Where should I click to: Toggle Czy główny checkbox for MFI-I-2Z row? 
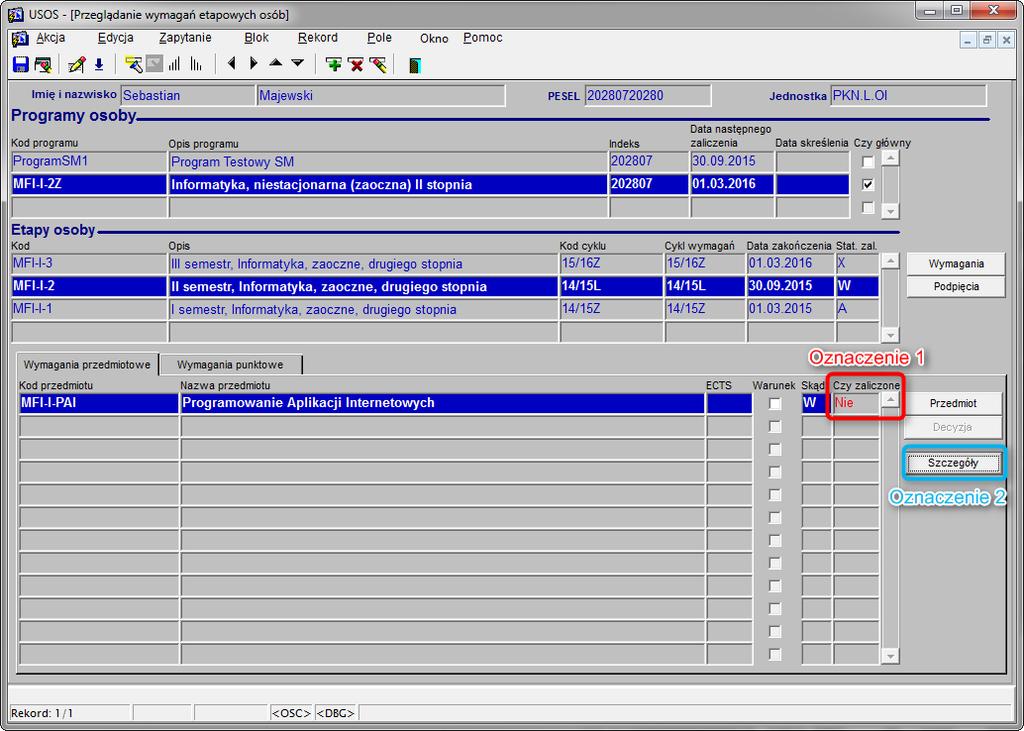pyautogui.click(x=868, y=184)
